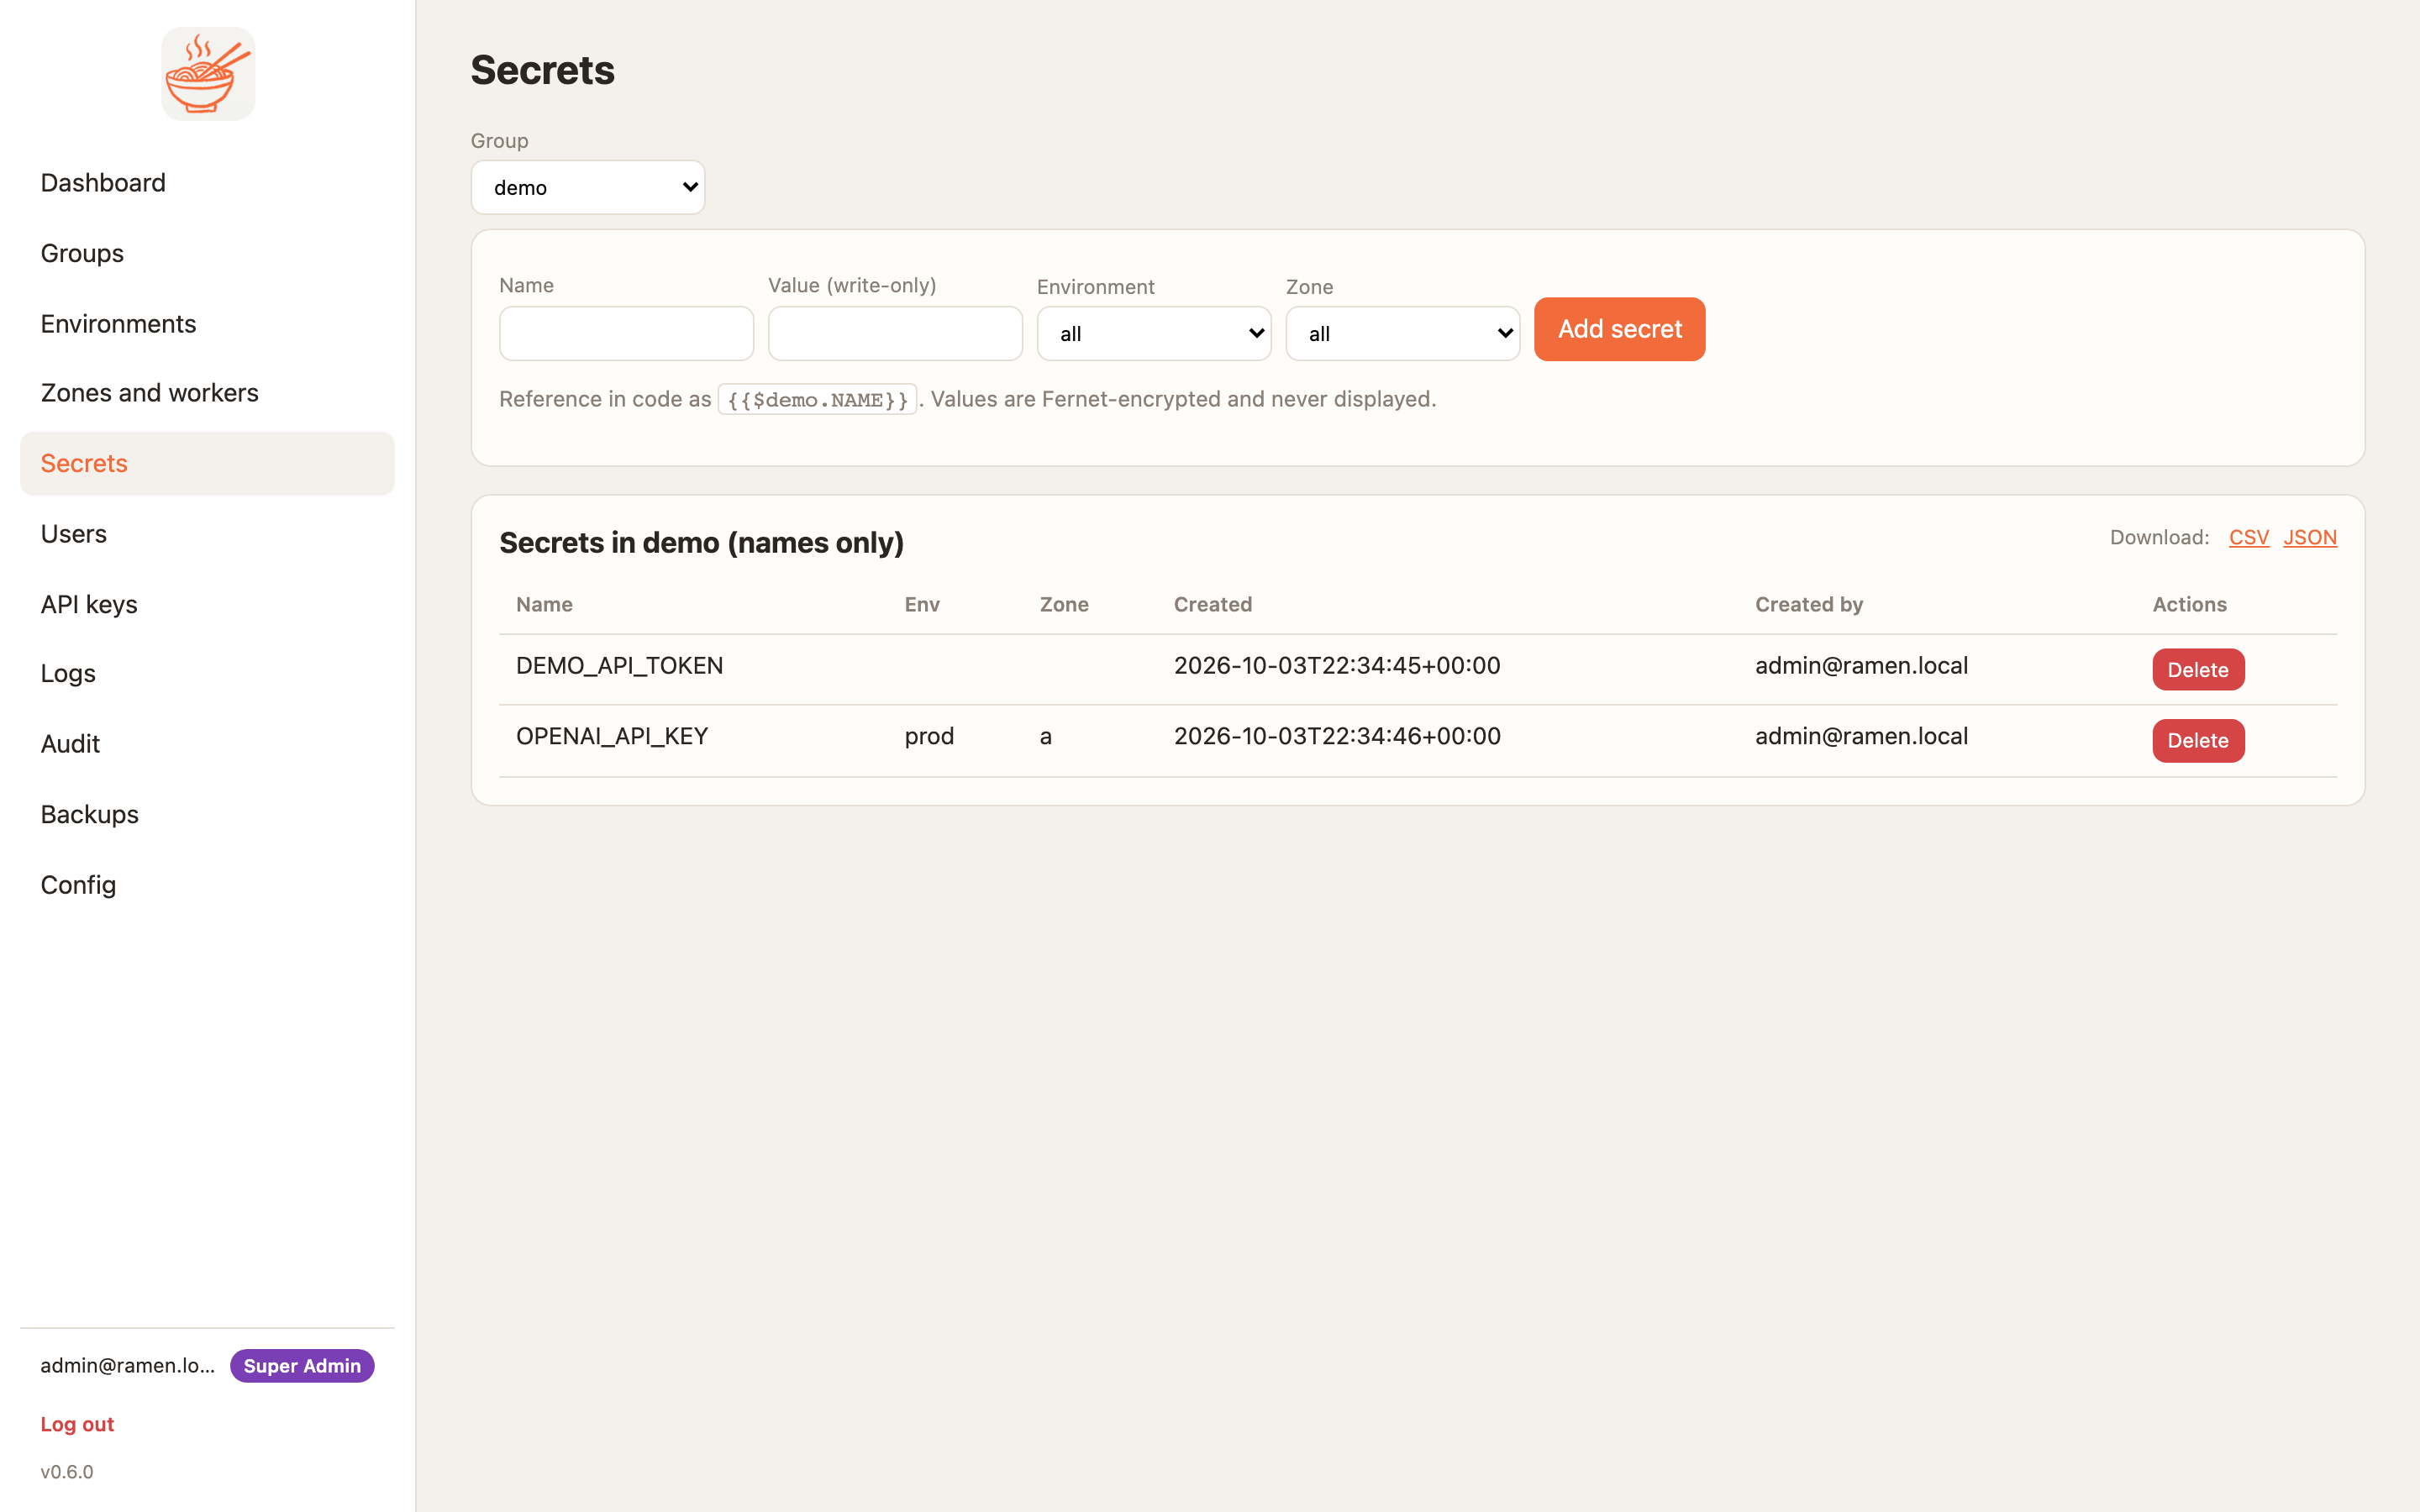Download secrets as JSON
The width and height of the screenshot is (2420, 1512).
2310,537
